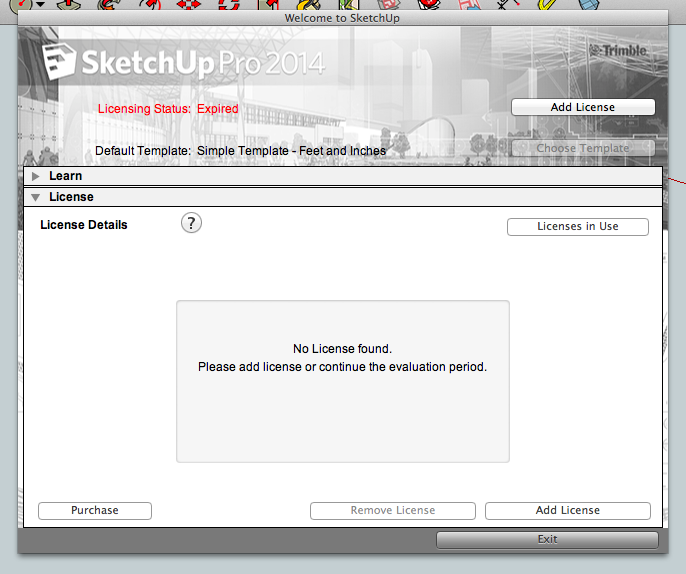Collapse the License disclosure triangle
This screenshot has height=574, width=686.
pyautogui.click(x=36, y=198)
